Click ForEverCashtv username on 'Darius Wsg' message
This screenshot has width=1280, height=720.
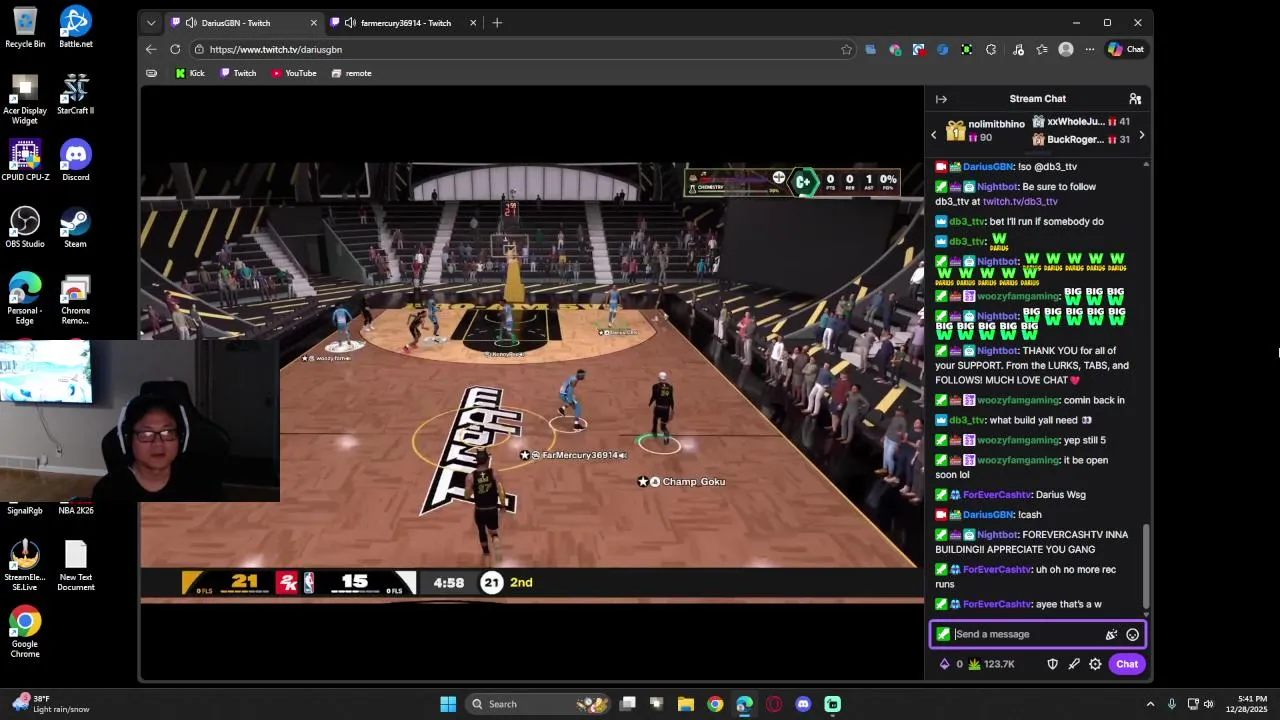[x=997, y=495]
